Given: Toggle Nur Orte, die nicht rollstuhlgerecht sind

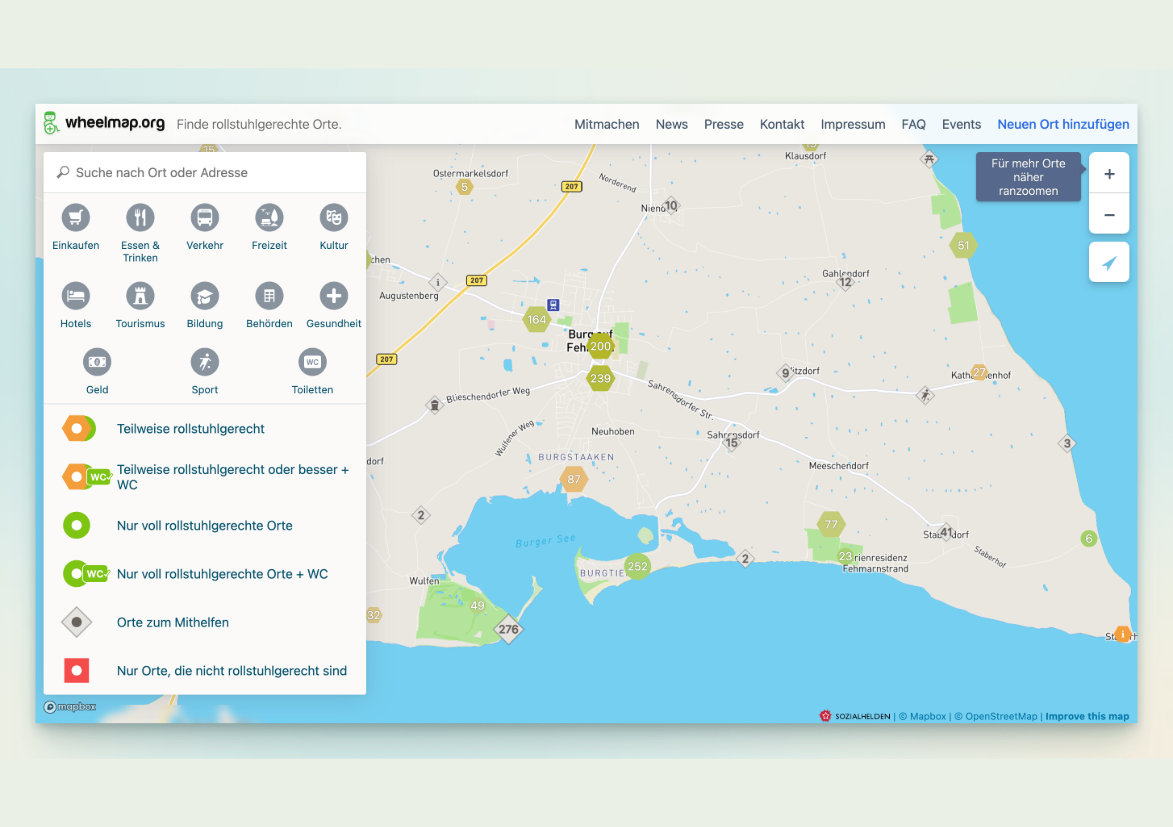Looking at the screenshot, I should pyautogui.click(x=231, y=671).
